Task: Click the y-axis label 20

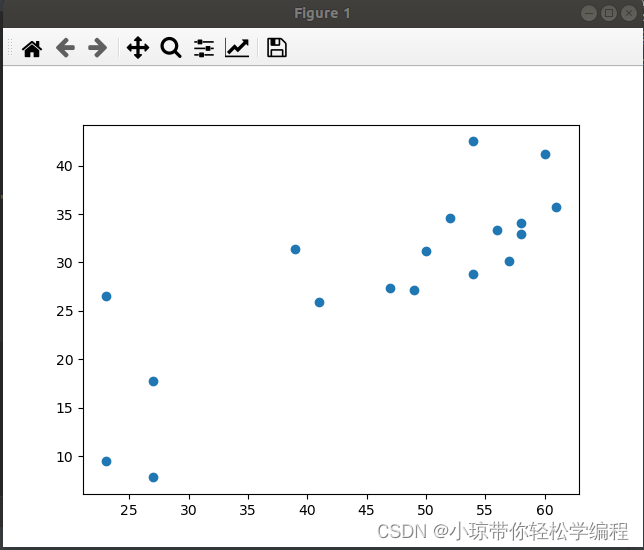Action: pos(64,360)
